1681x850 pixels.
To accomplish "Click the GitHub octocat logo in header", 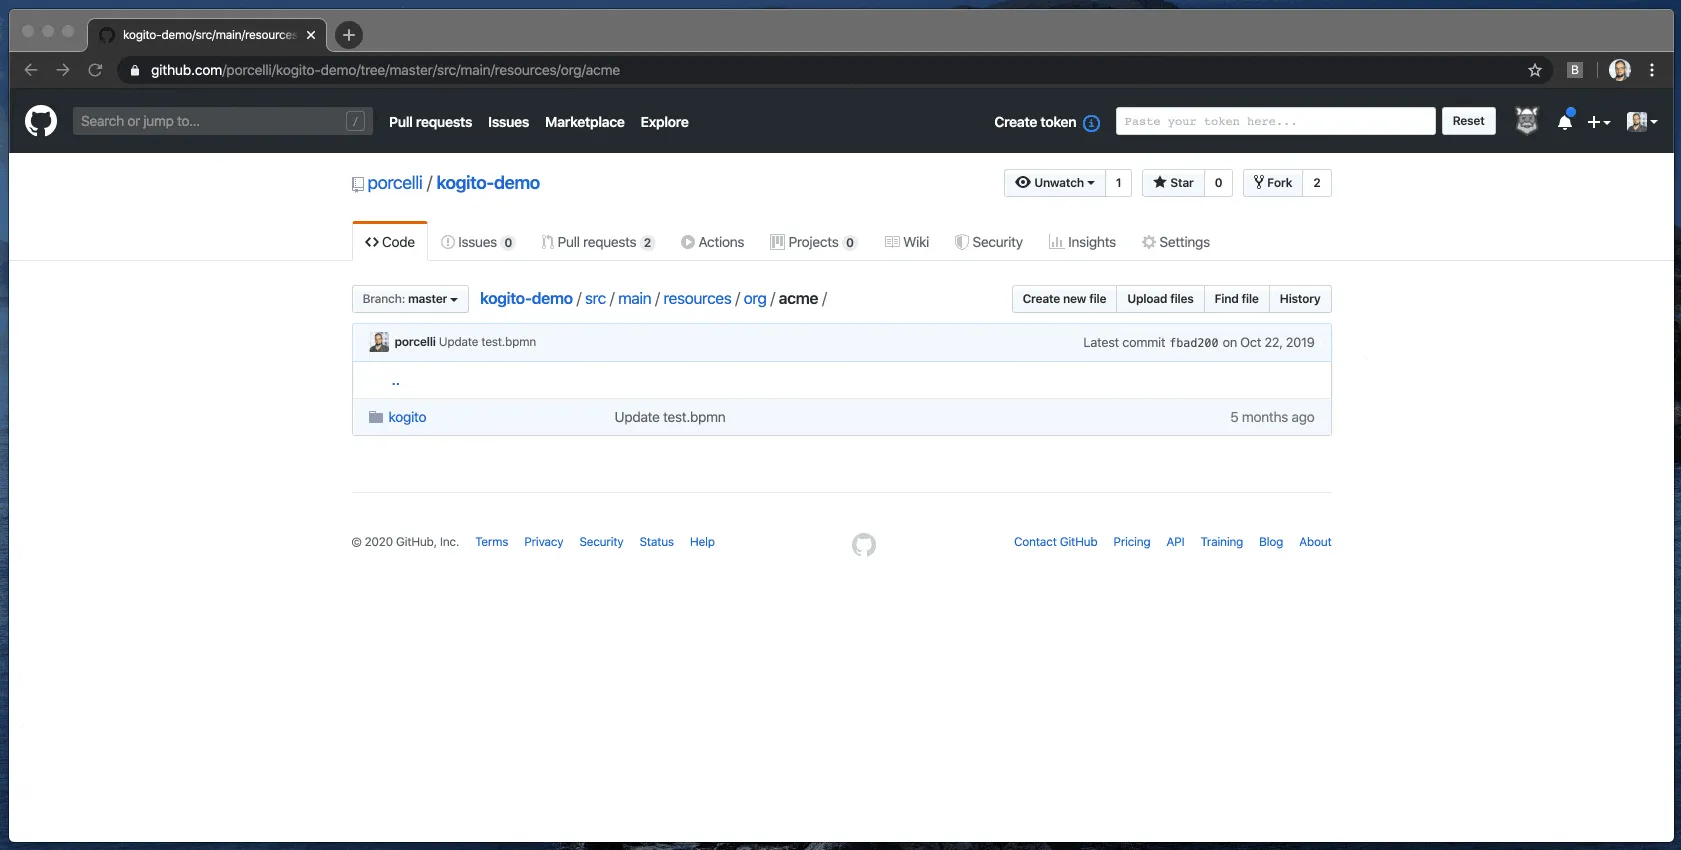I will [x=41, y=122].
